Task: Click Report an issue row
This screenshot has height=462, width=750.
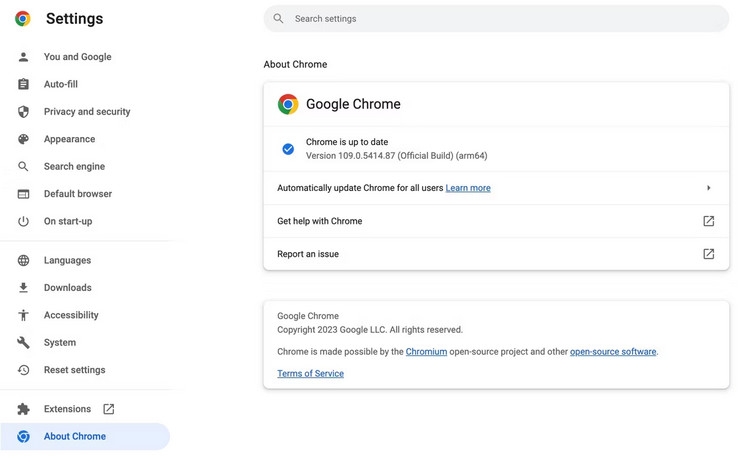Action: pos(496,254)
